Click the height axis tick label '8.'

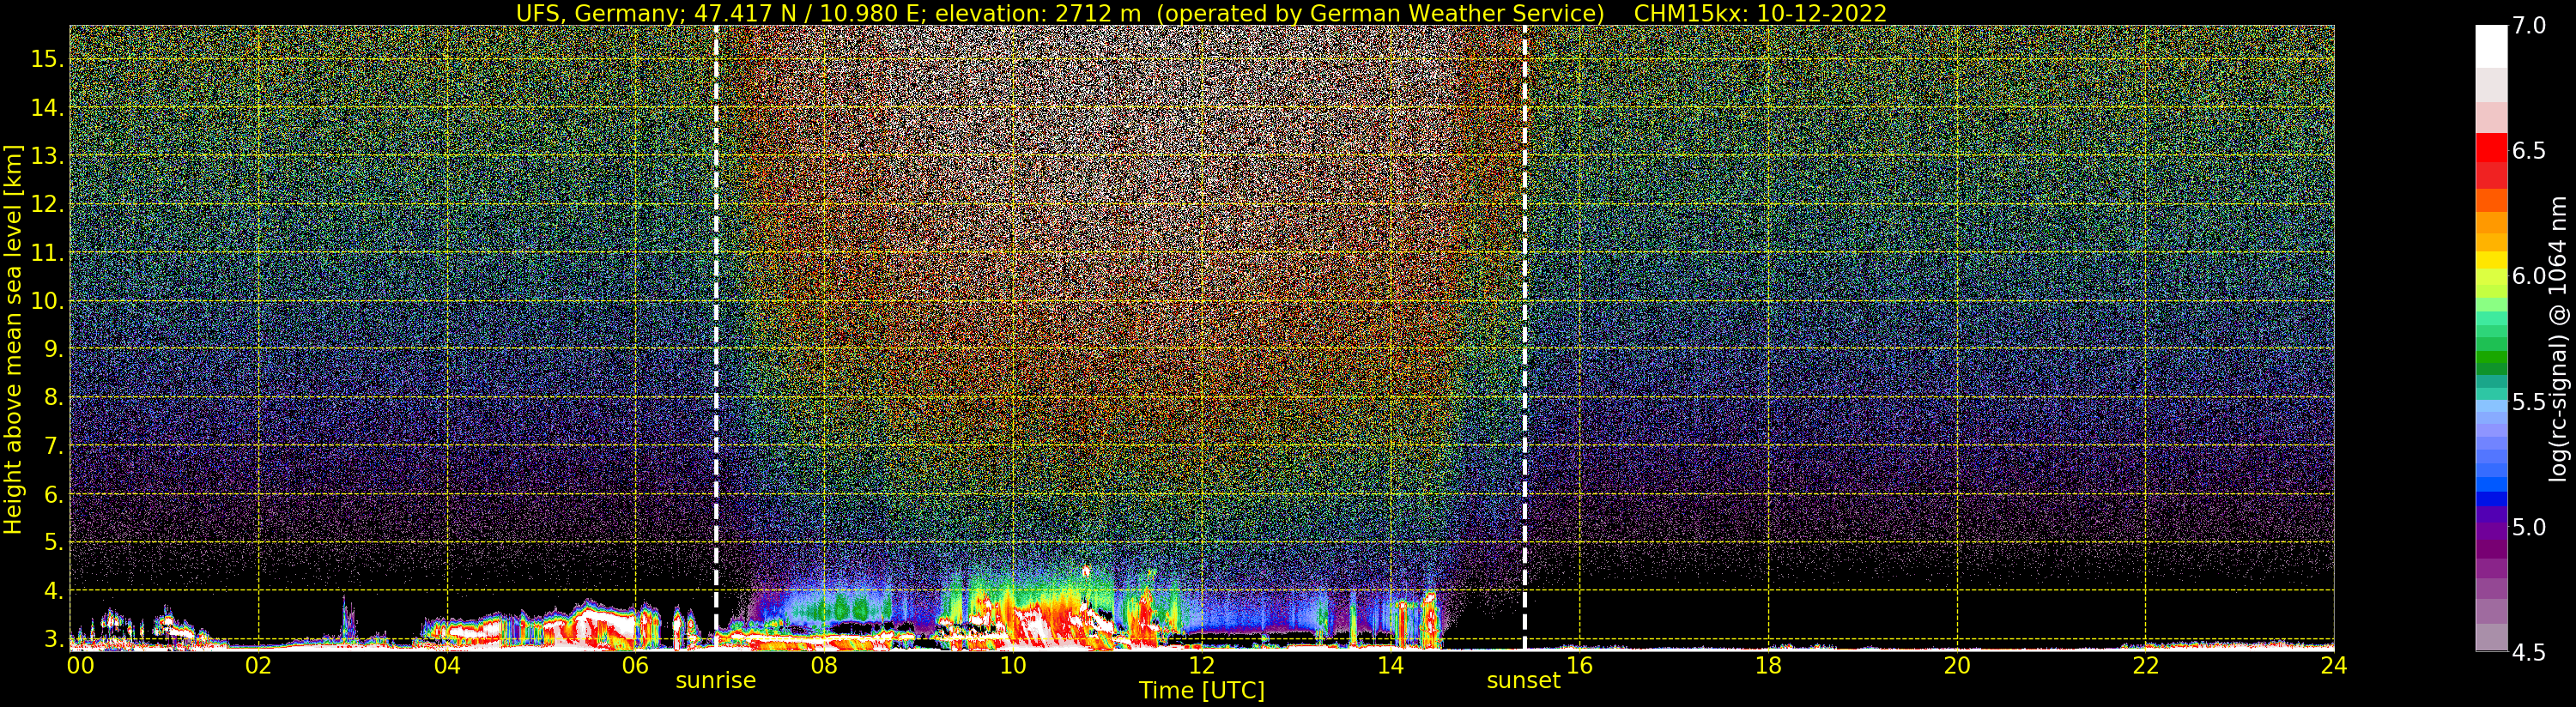pyautogui.click(x=54, y=398)
